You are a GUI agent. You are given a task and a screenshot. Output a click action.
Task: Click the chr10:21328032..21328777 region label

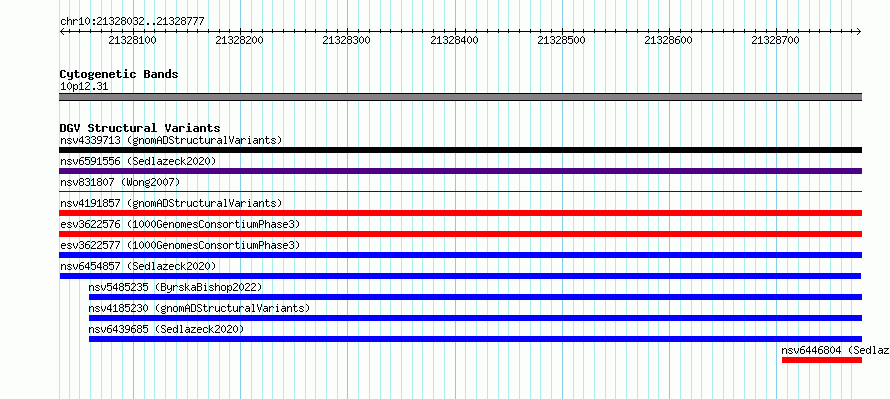(x=132, y=22)
